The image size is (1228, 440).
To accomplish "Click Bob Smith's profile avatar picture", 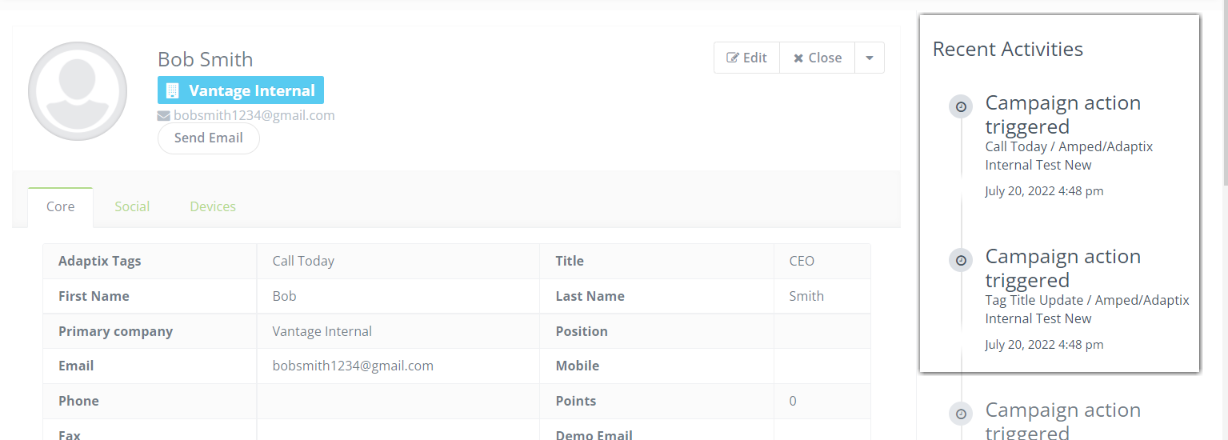I will 78,91.
